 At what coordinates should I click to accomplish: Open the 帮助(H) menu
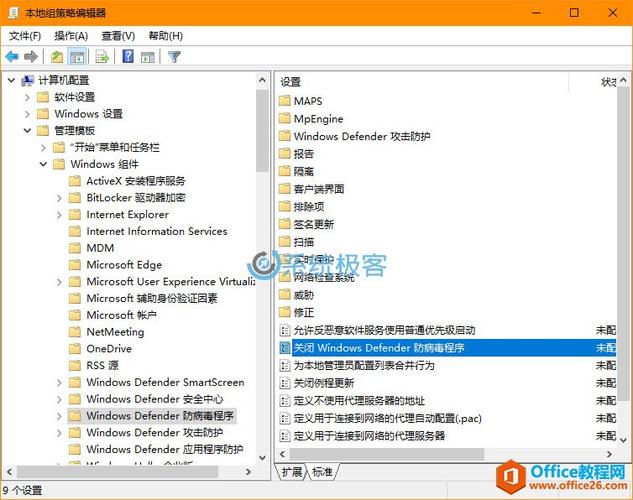166,36
